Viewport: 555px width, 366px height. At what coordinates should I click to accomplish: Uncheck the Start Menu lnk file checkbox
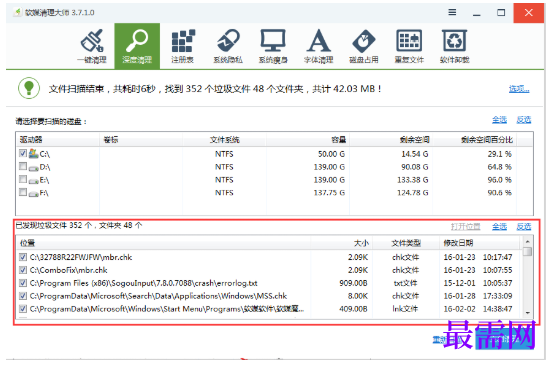(23, 309)
